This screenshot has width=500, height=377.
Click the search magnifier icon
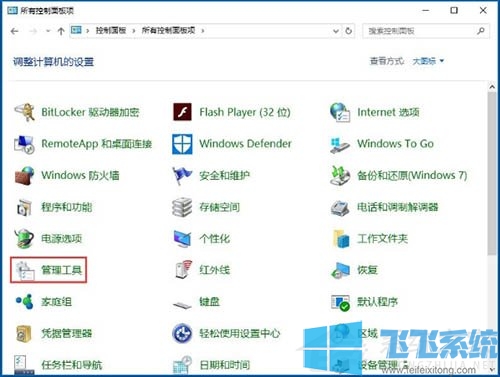(481, 31)
